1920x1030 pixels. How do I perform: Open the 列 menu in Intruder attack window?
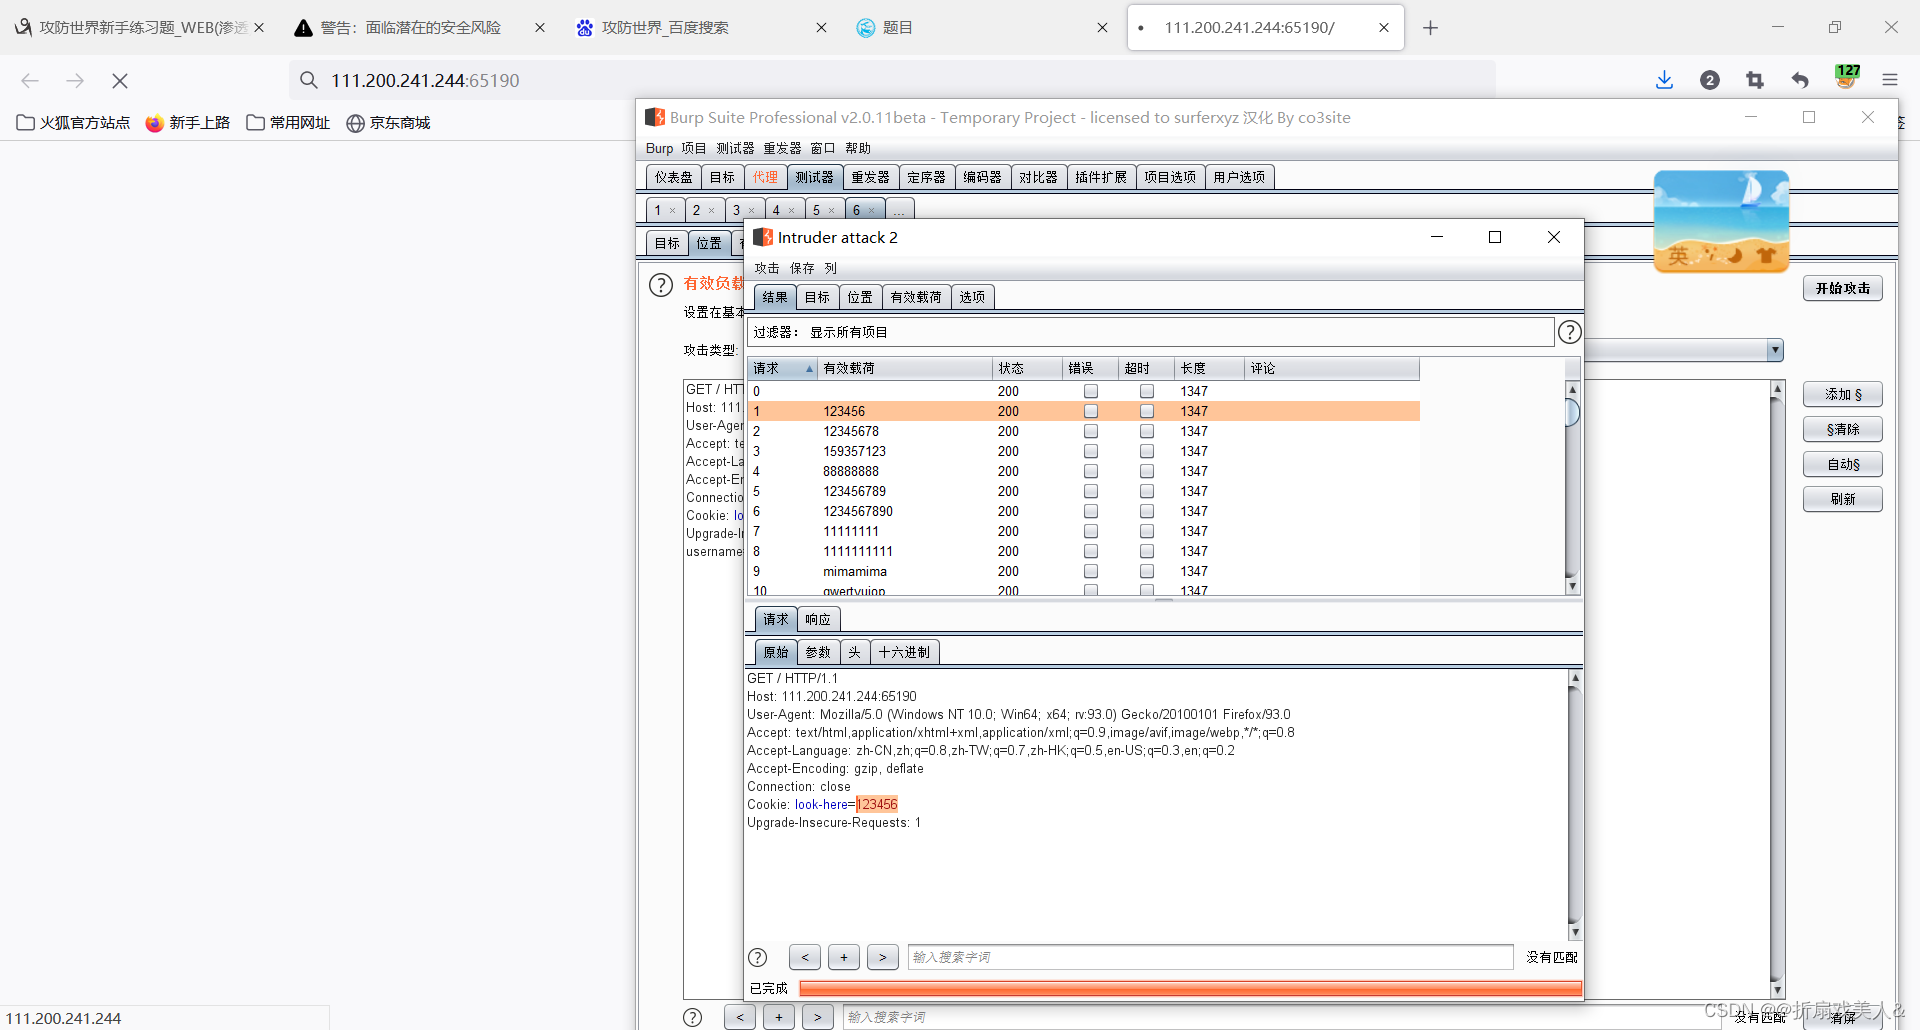[x=830, y=268]
